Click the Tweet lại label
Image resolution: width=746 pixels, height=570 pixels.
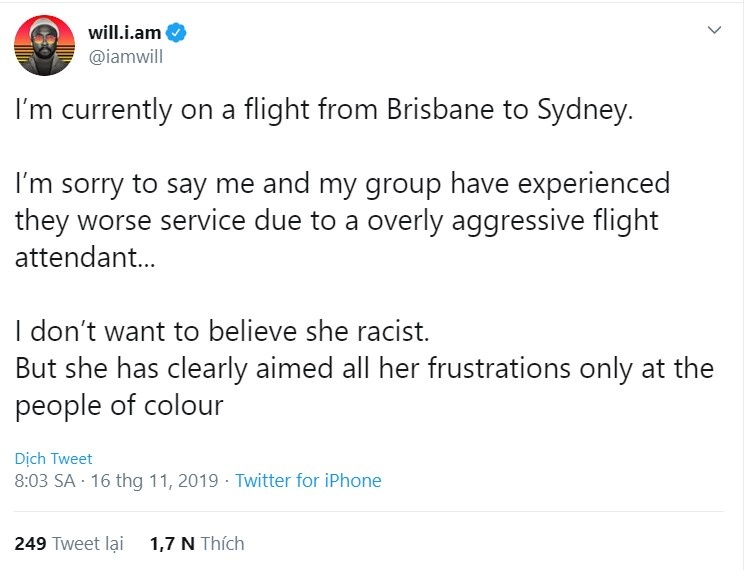[x=88, y=544]
